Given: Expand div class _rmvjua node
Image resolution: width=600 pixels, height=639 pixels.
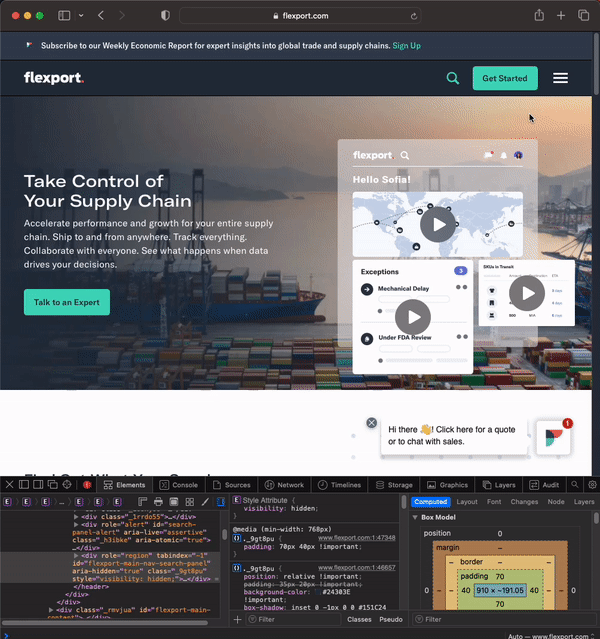Looking at the screenshot, I should coord(51,610).
